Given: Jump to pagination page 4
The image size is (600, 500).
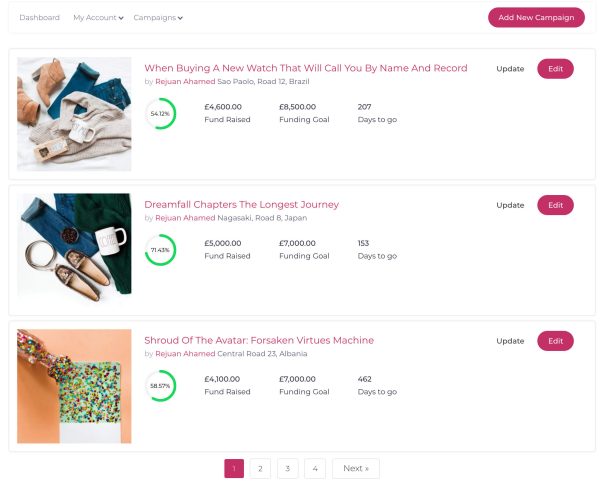Looking at the screenshot, I should (314, 468).
